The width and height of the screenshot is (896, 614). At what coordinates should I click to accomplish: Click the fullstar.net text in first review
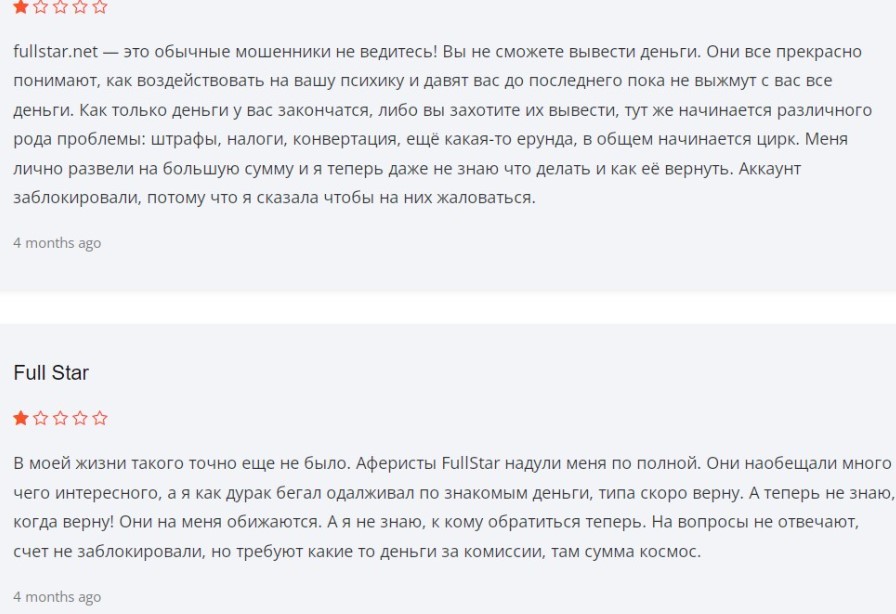55,51
